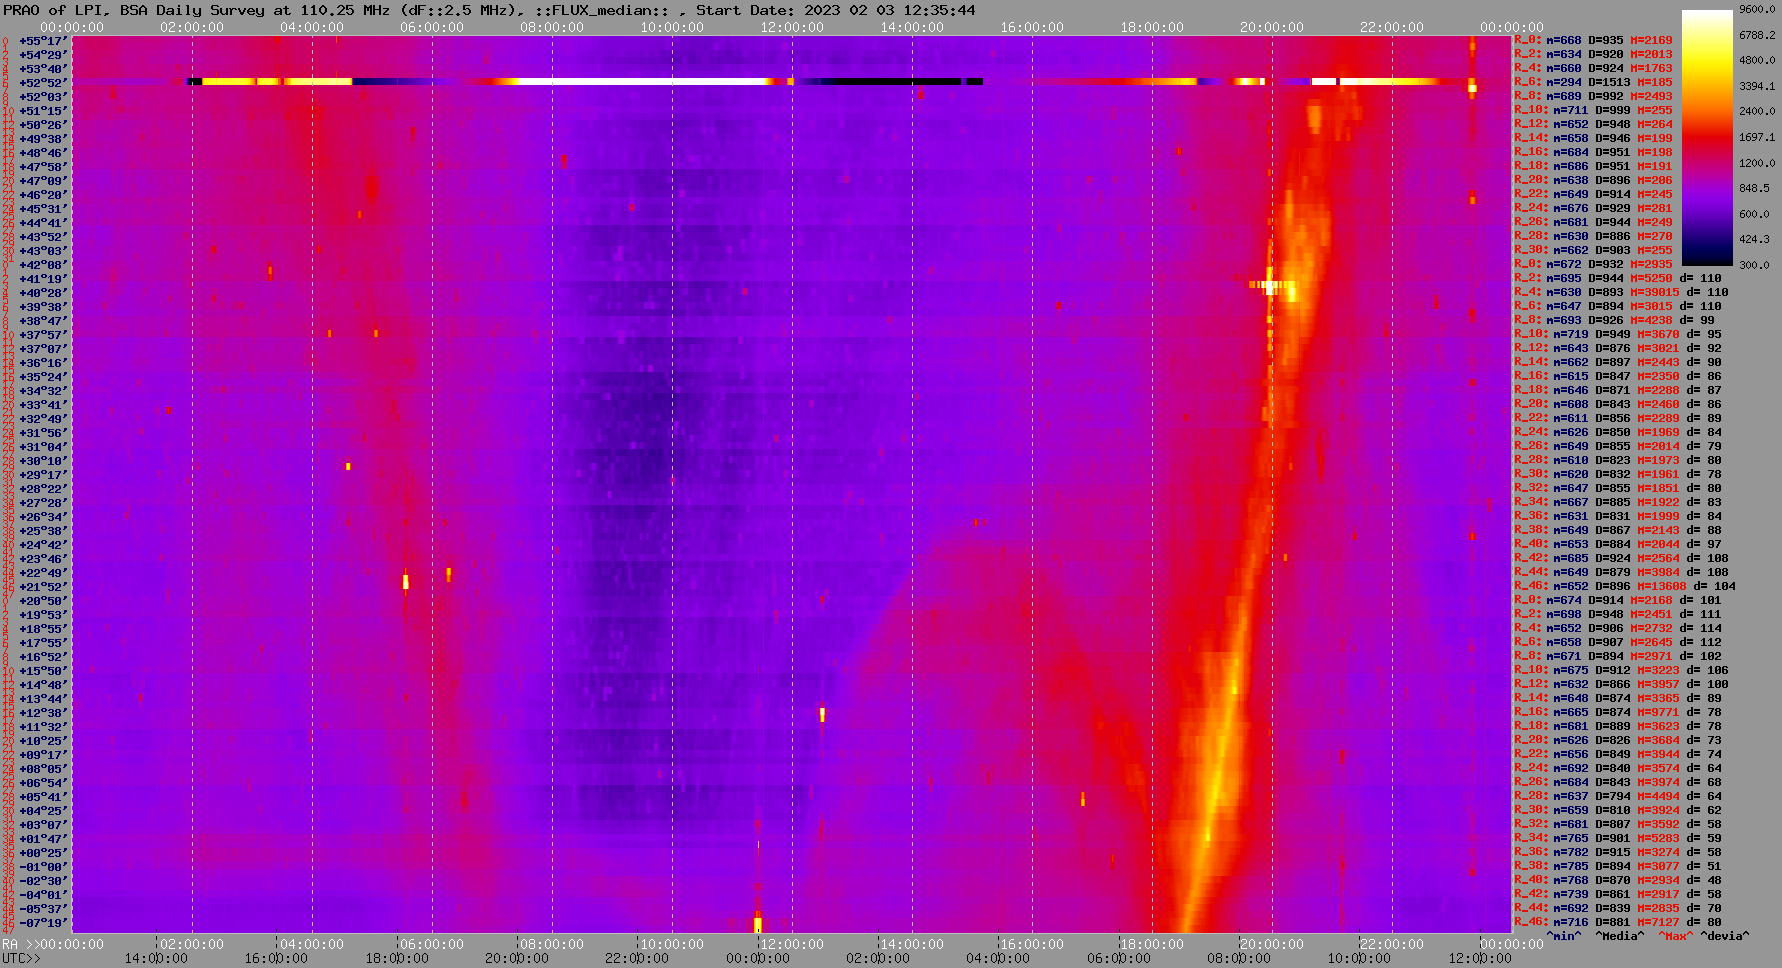Viewport: 1782px width, 968px height.
Task: Click the 22:00:00 UTC tick label
Action: pos(637,958)
